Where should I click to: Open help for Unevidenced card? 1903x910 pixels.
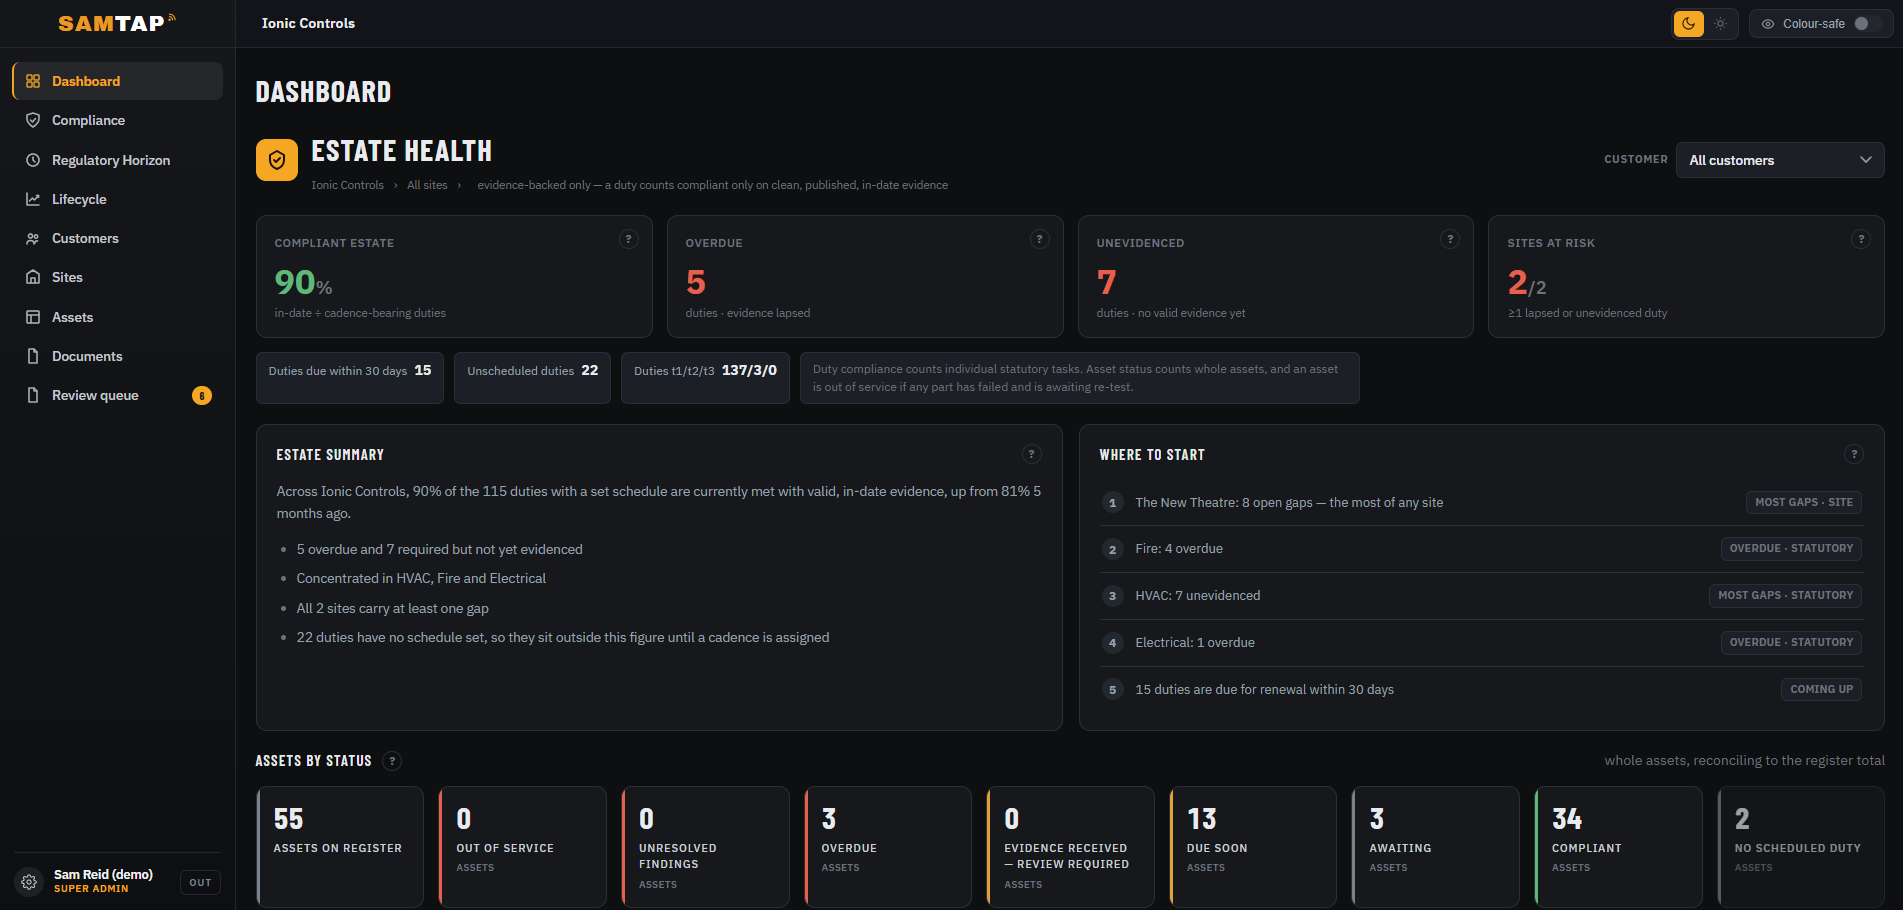tap(1450, 239)
